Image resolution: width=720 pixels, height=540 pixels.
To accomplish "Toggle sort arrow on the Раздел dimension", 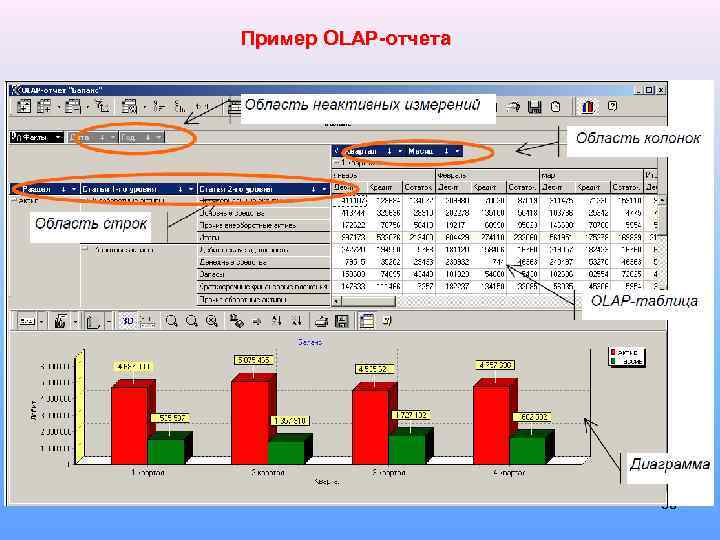I will (x=63, y=189).
